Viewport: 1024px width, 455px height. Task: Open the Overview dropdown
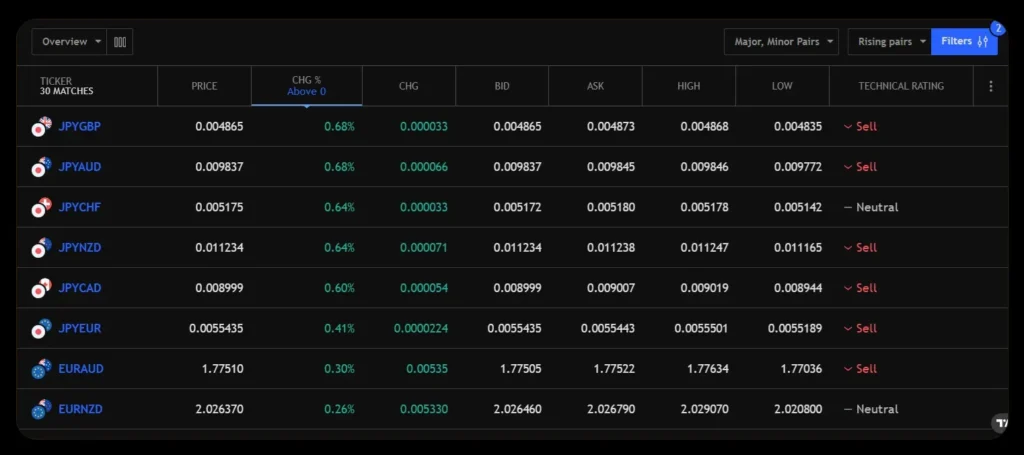(x=71, y=42)
